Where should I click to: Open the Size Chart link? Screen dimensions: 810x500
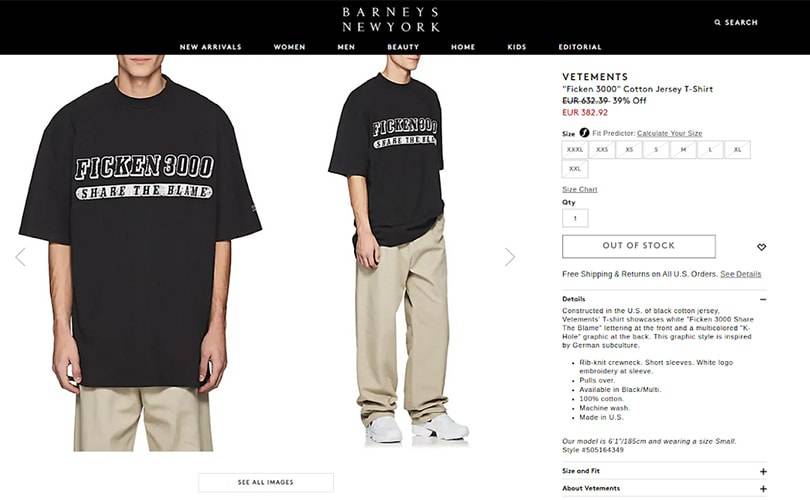pyautogui.click(x=580, y=190)
